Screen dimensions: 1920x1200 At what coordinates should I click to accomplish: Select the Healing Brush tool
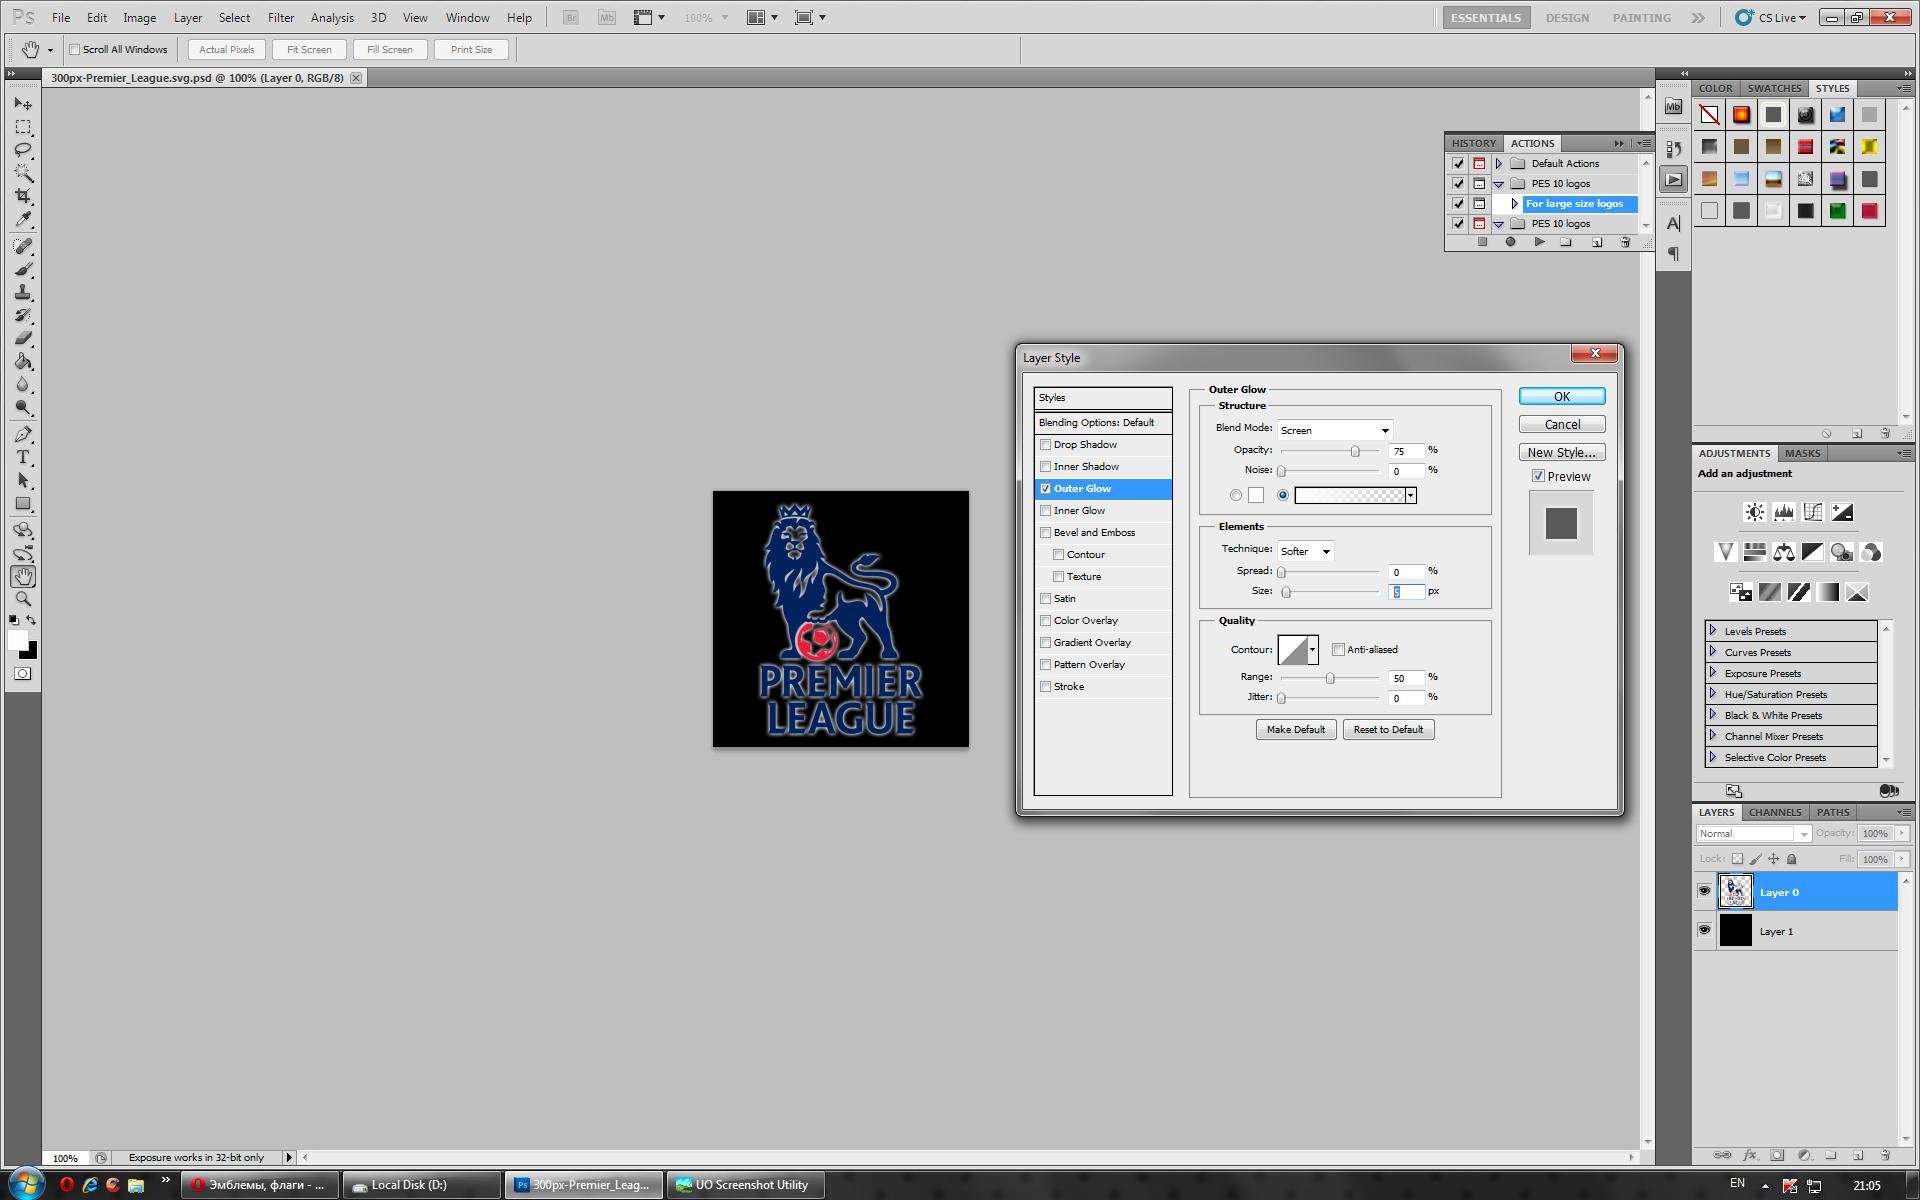pos(23,247)
